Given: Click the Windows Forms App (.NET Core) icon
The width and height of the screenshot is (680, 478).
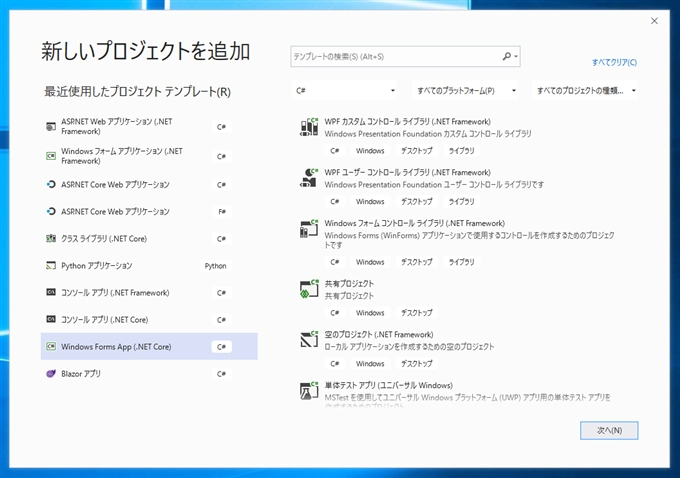Looking at the screenshot, I should tap(51, 347).
